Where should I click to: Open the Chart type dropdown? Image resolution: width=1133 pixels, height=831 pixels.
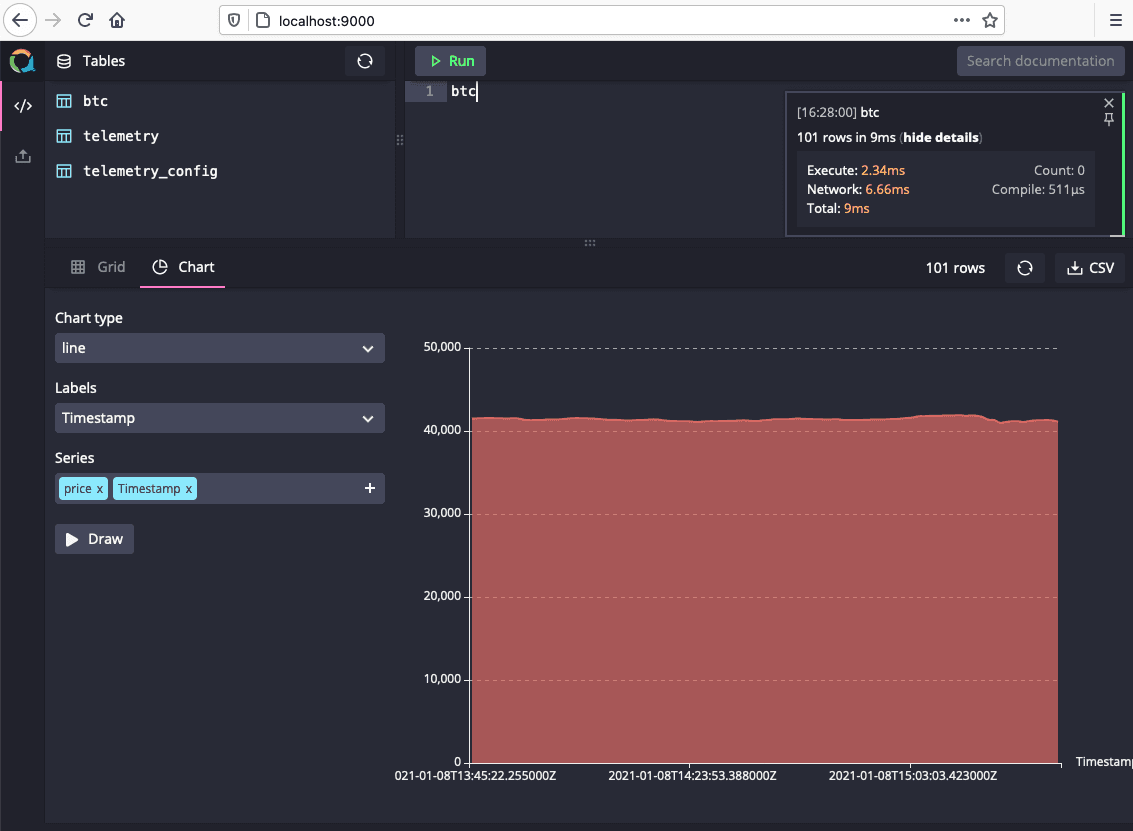(219, 348)
